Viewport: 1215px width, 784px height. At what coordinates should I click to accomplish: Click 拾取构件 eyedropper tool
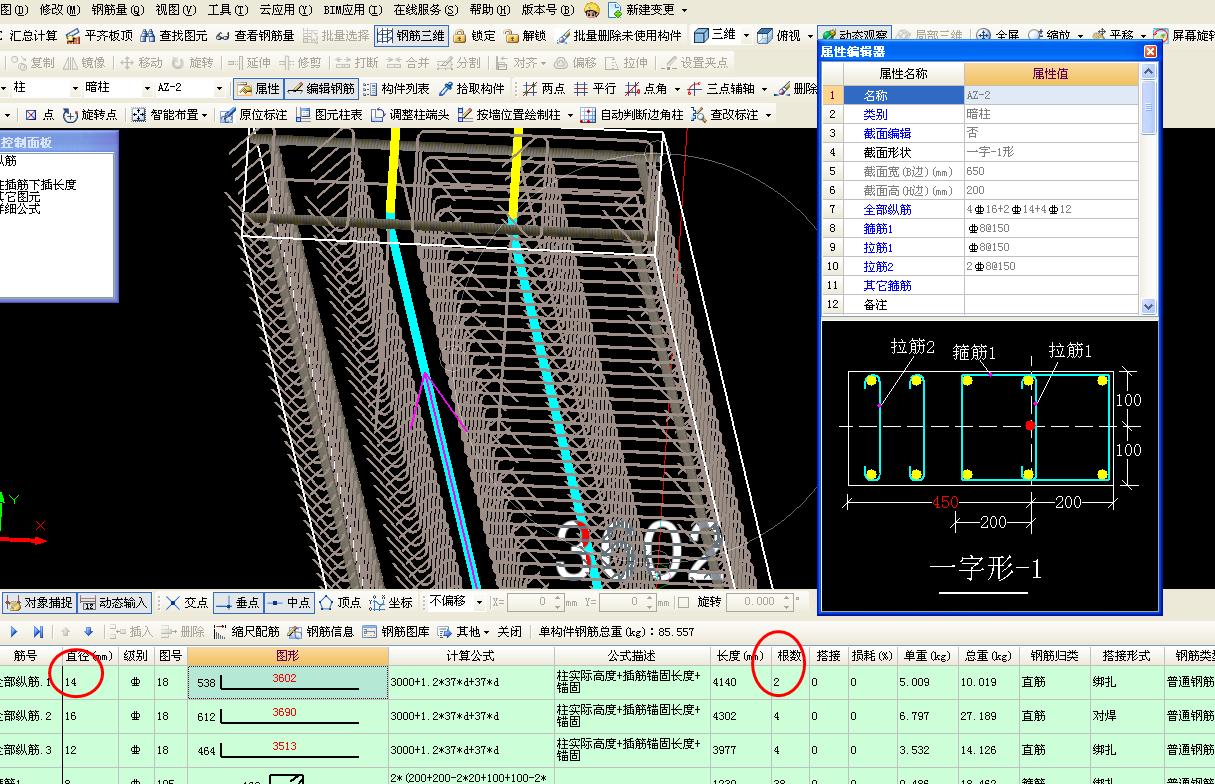point(472,89)
